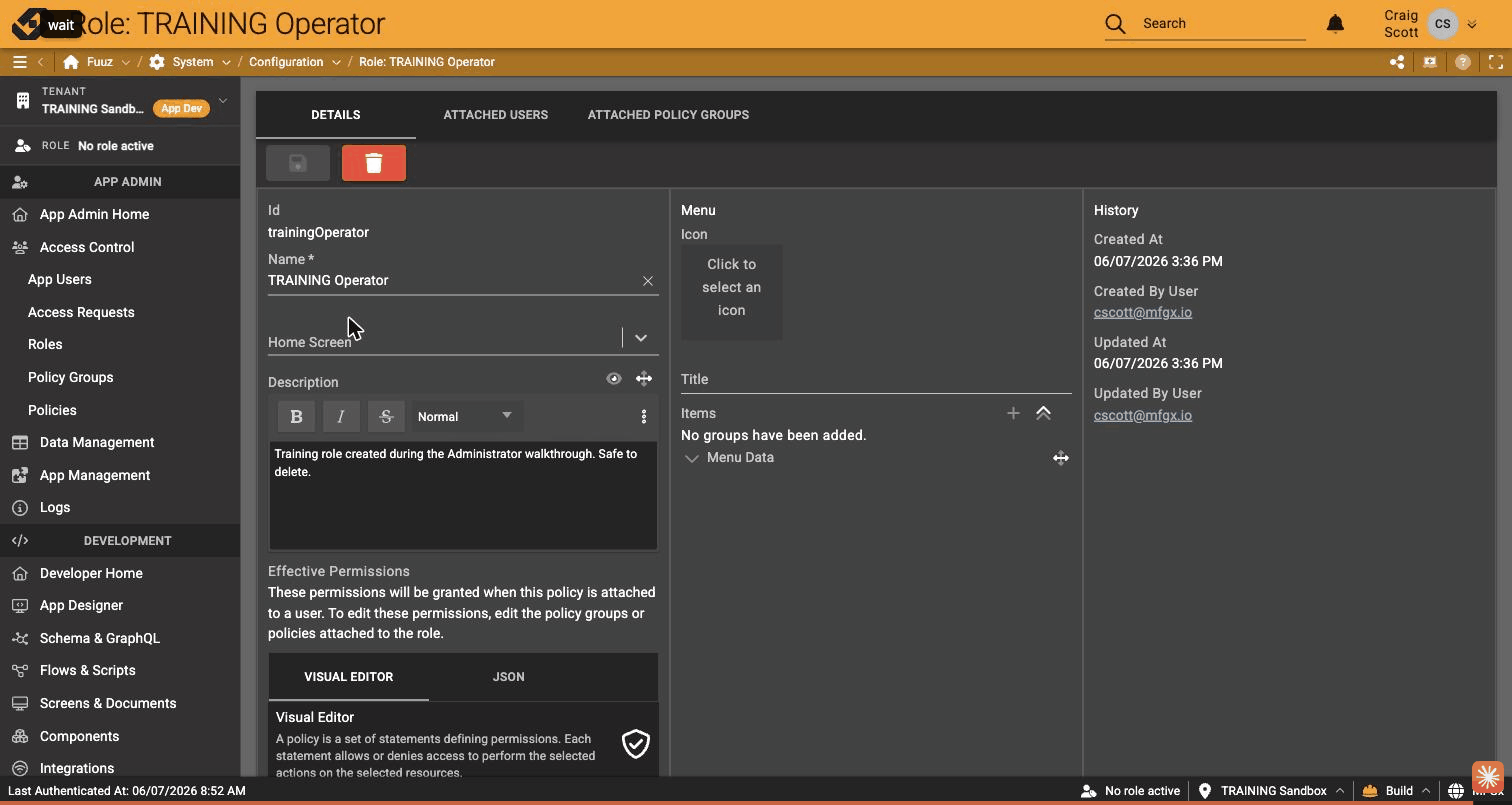Viewport: 1512px width, 805px height.
Task: Toggle bold formatting in Description
Action: pyautogui.click(x=296, y=416)
